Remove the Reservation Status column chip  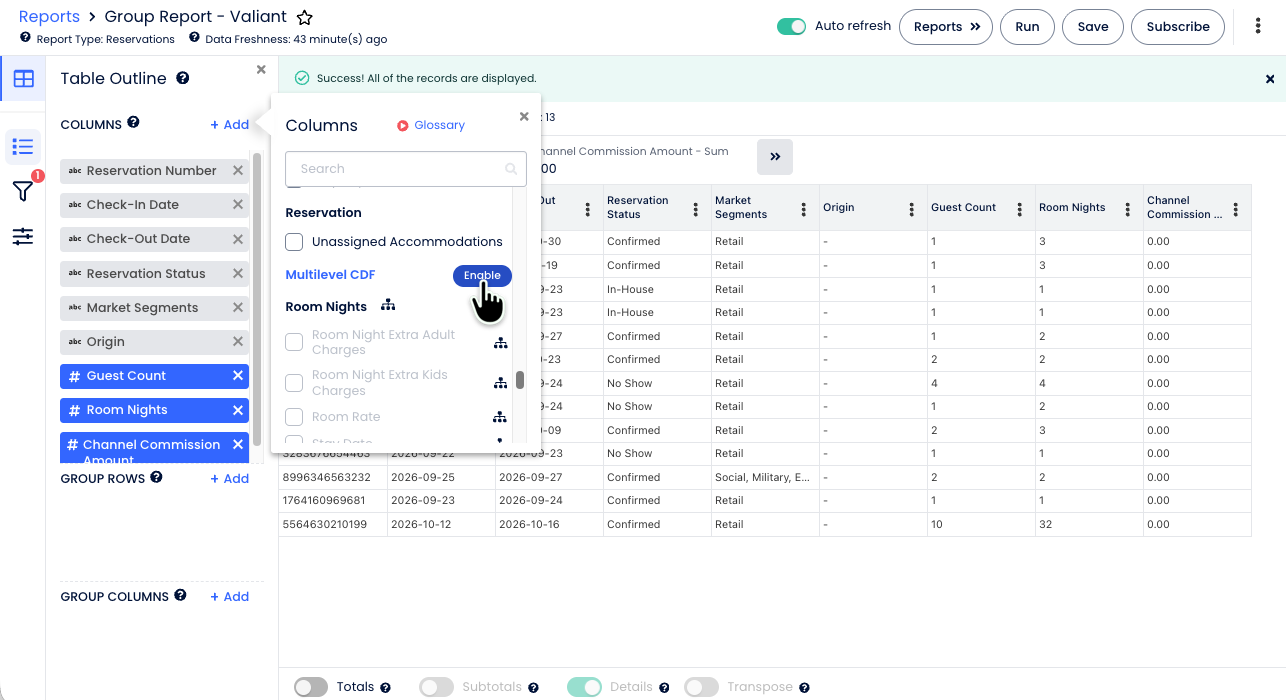[x=238, y=273]
